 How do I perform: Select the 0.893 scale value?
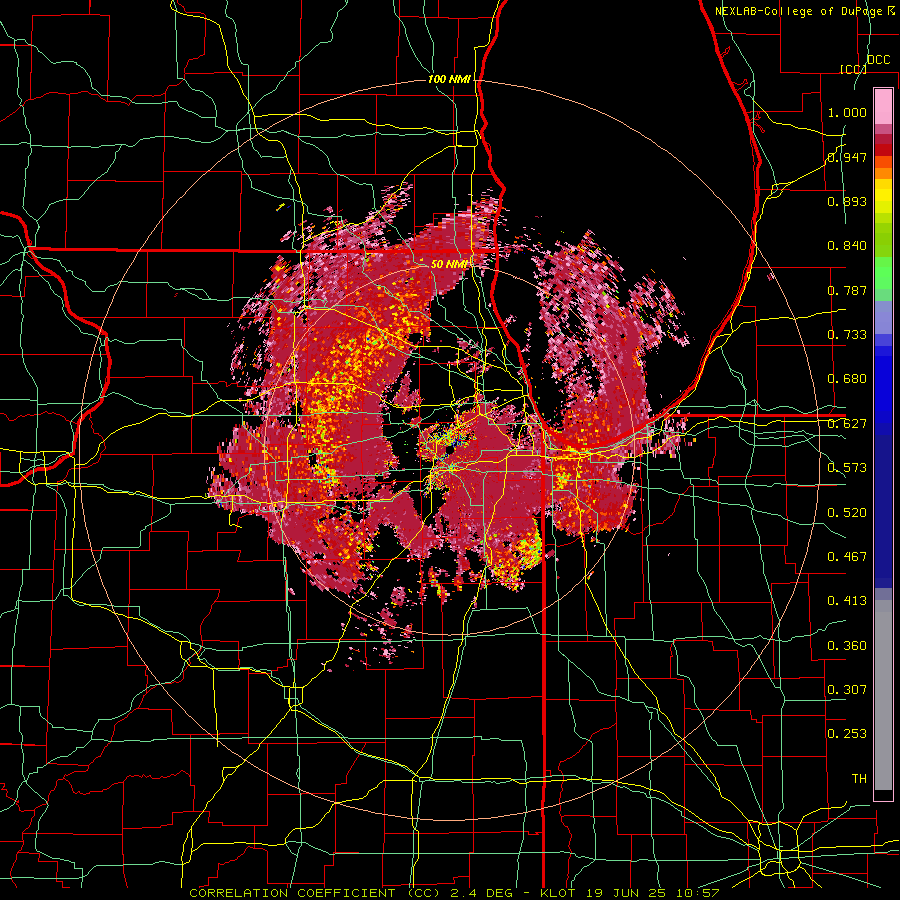click(x=847, y=201)
